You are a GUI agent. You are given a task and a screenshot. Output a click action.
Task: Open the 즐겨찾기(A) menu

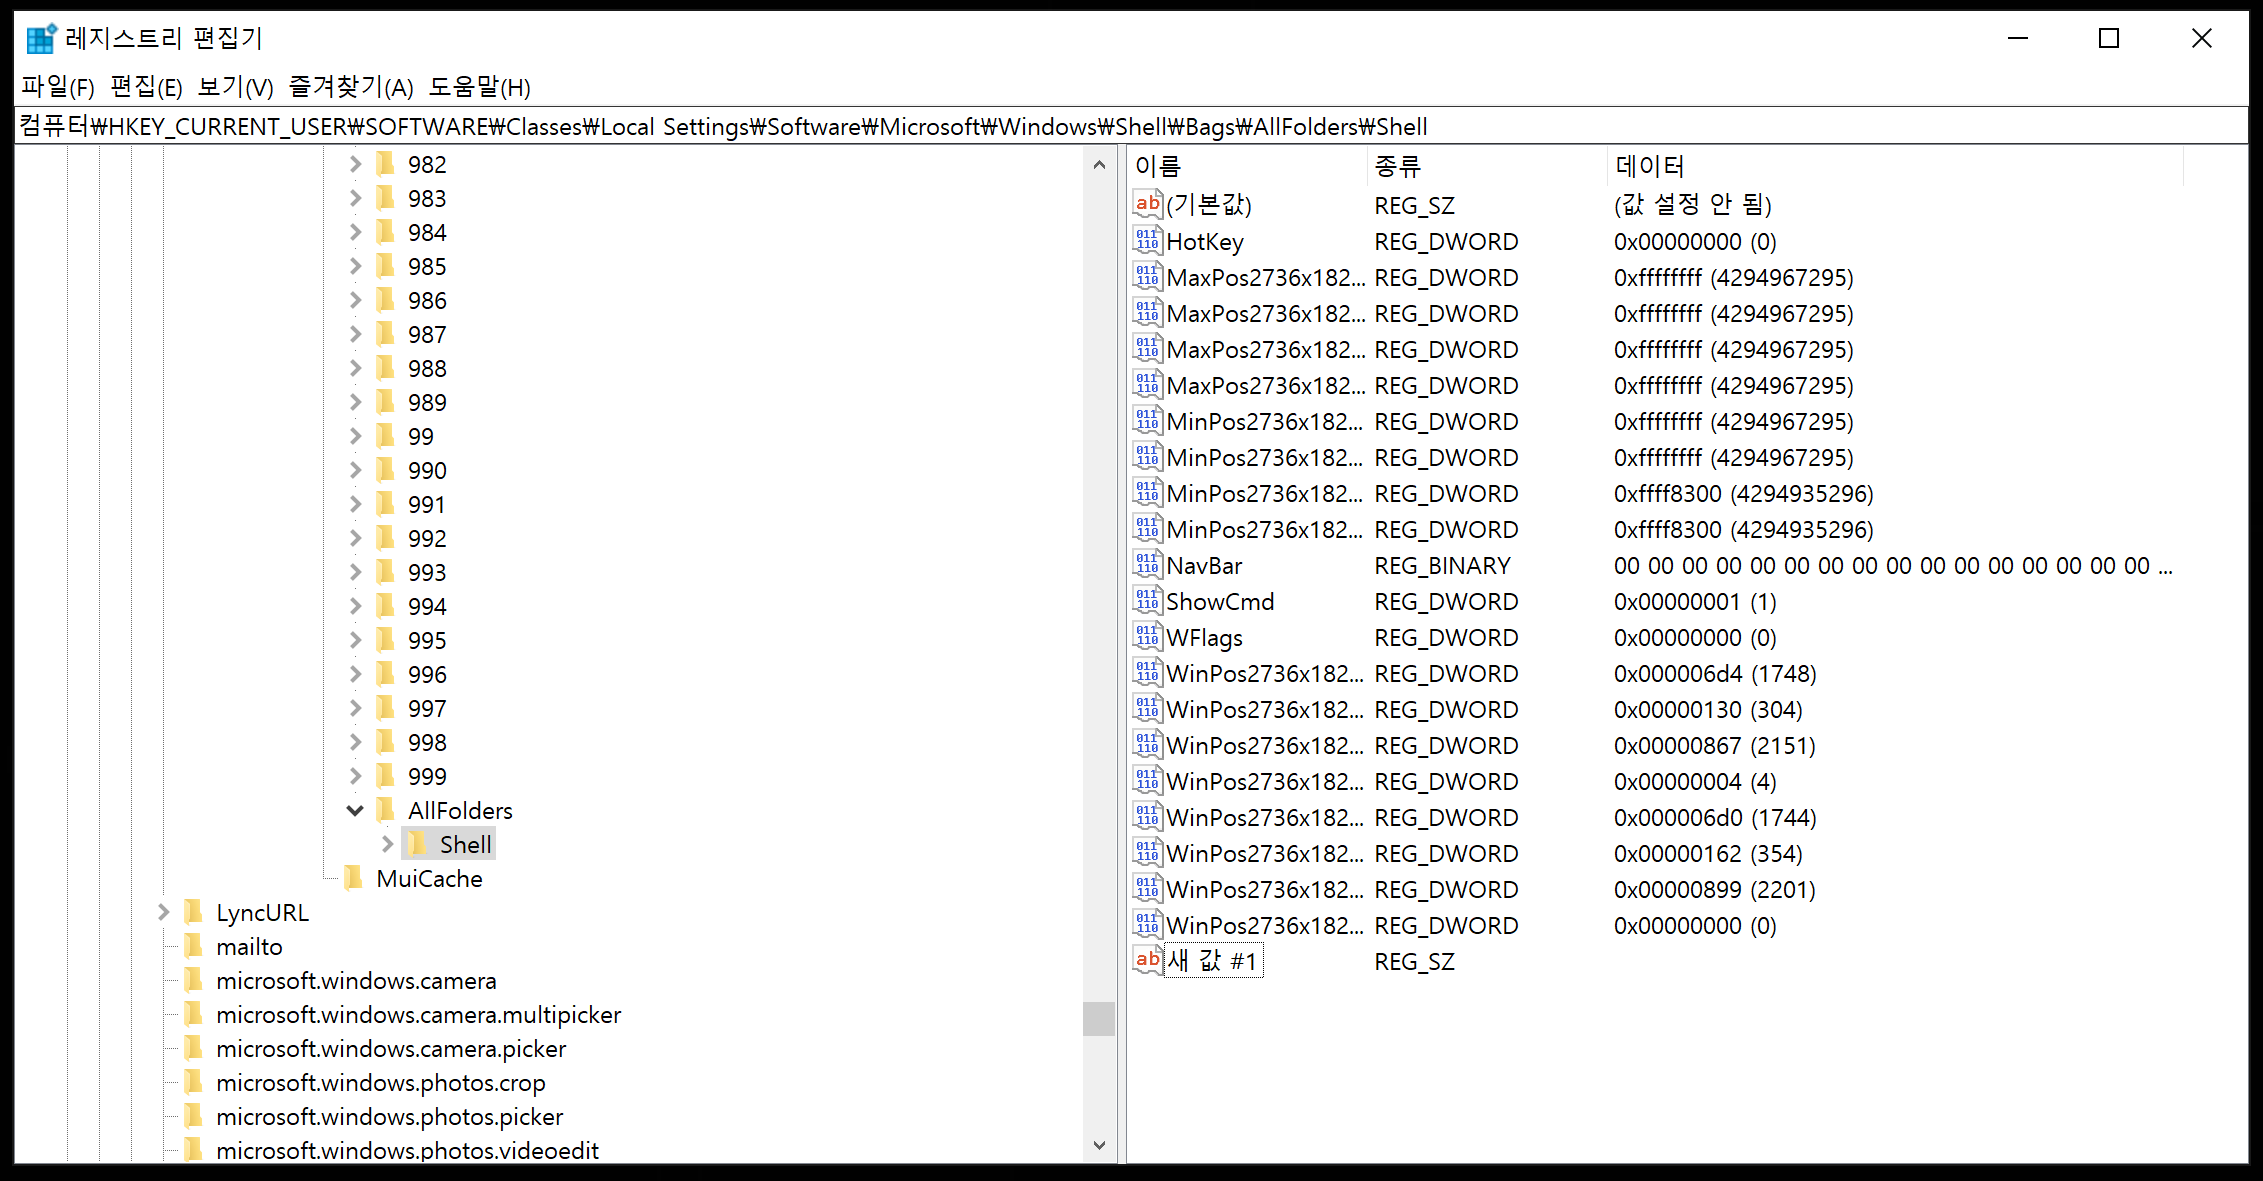tap(351, 87)
